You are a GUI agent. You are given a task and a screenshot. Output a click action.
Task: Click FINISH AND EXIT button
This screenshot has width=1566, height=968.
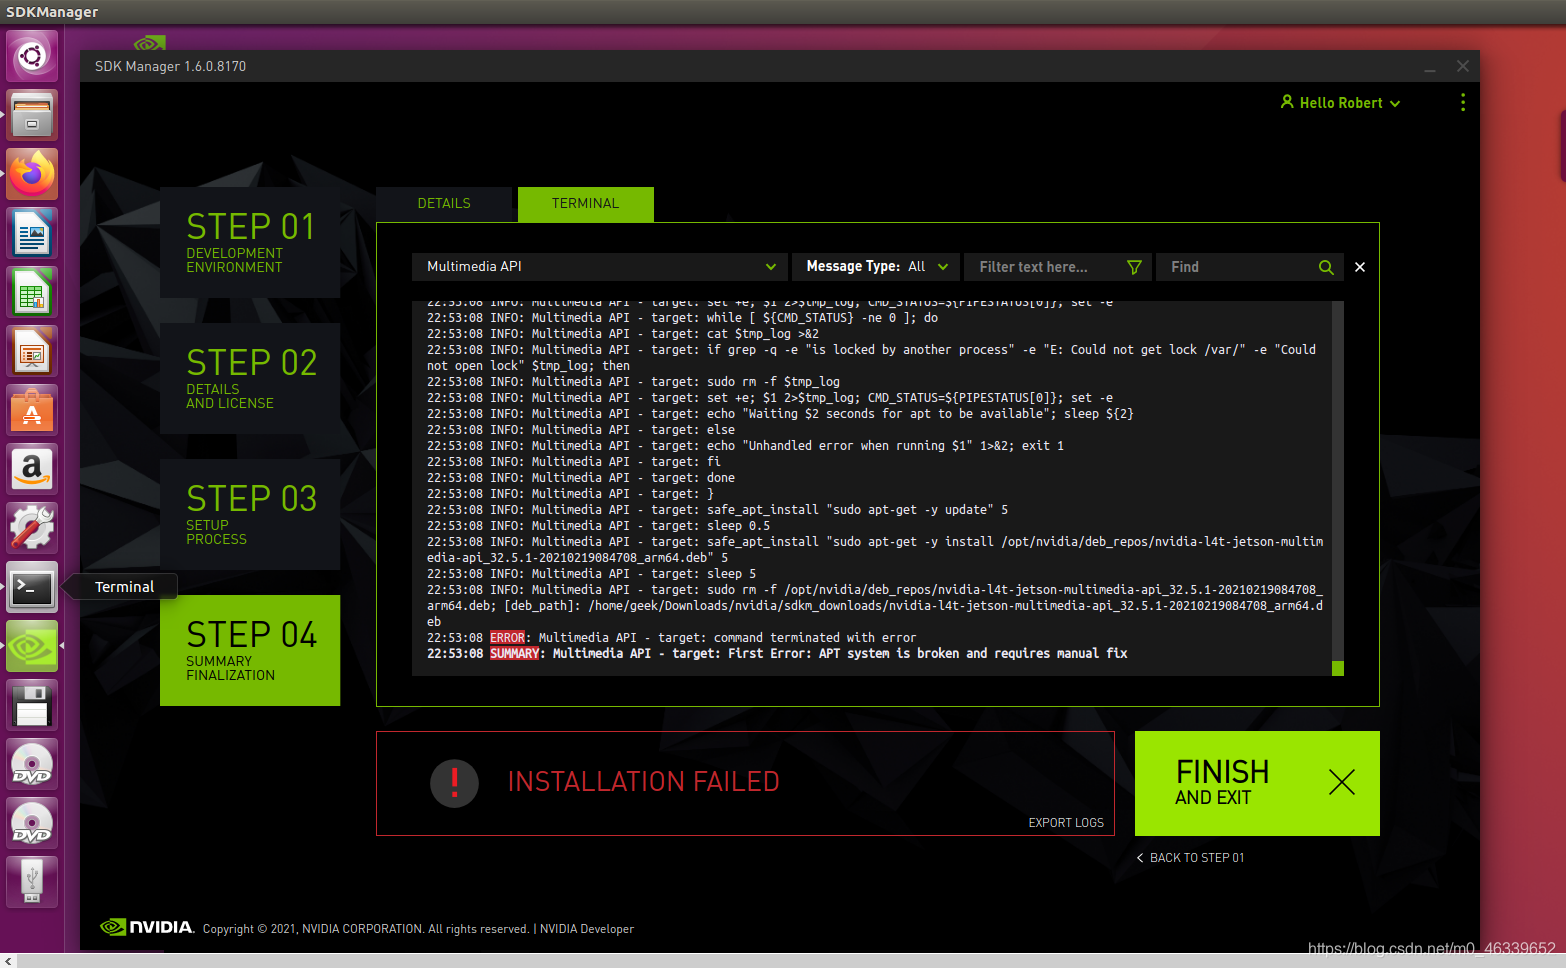click(1257, 783)
